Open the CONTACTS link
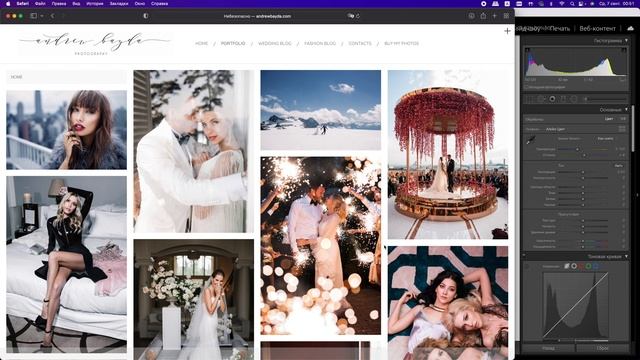The height and width of the screenshot is (360, 640). tap(360, 43)
